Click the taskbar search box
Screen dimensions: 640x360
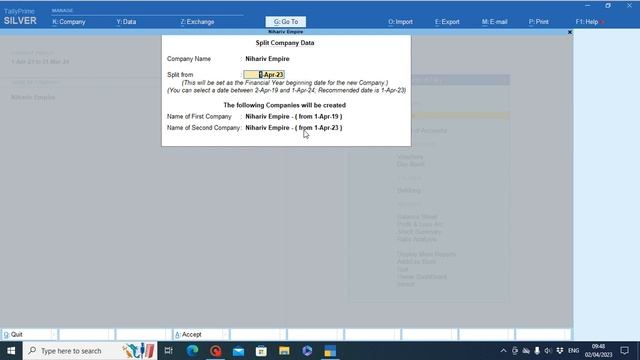(x=90, y=351)
